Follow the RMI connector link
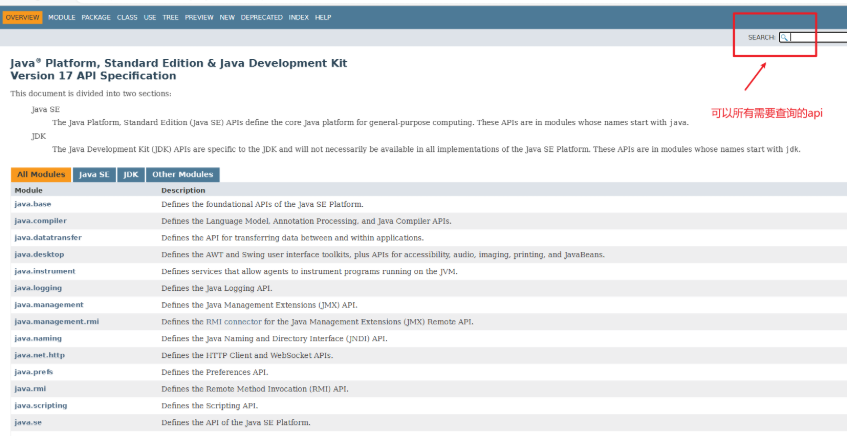Image resolution: width=847 pixels, height=436 pixels. (234, 321)
